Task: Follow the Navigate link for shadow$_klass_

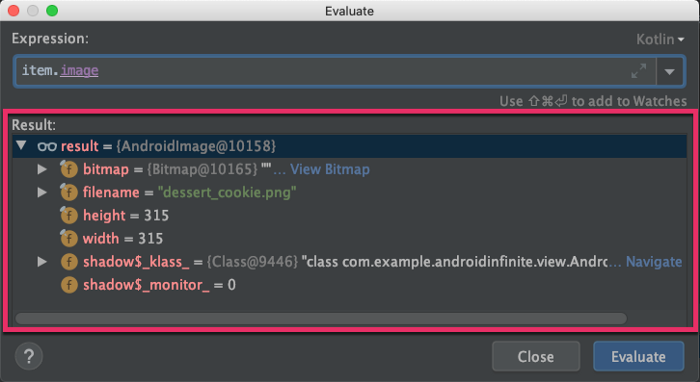Action: click(654, 262)
